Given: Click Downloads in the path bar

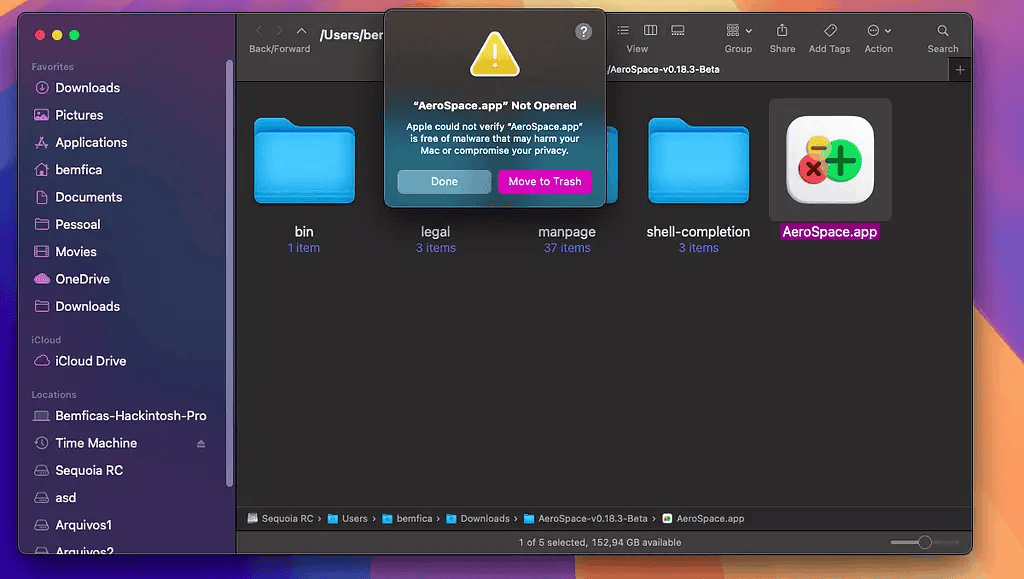Looking at the screenshot, I should click(484, 519).
